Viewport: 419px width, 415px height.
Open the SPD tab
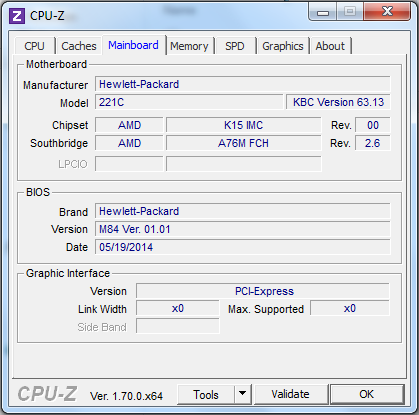coord(235,46)
